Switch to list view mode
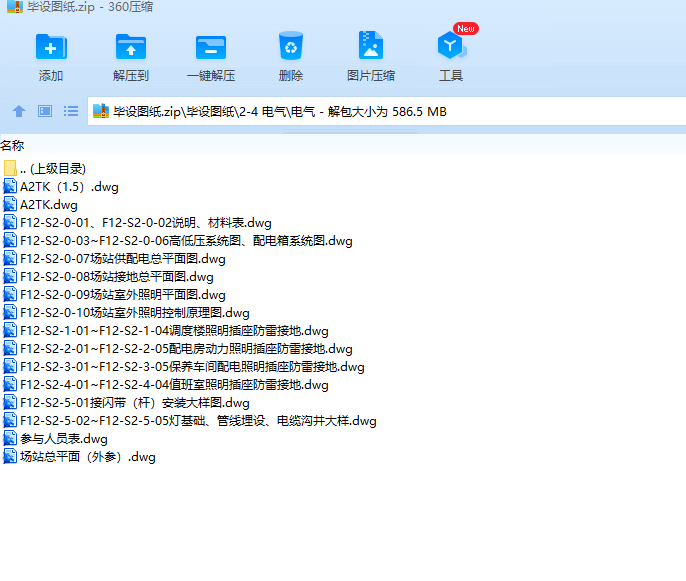 pyautogui.click(x=71, y=111)
